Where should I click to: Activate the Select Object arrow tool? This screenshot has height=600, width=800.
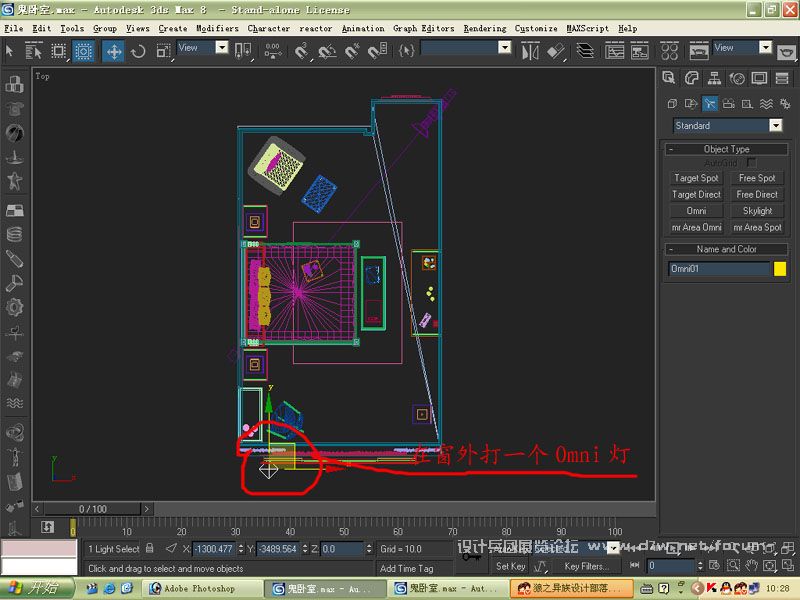(9, 51)
